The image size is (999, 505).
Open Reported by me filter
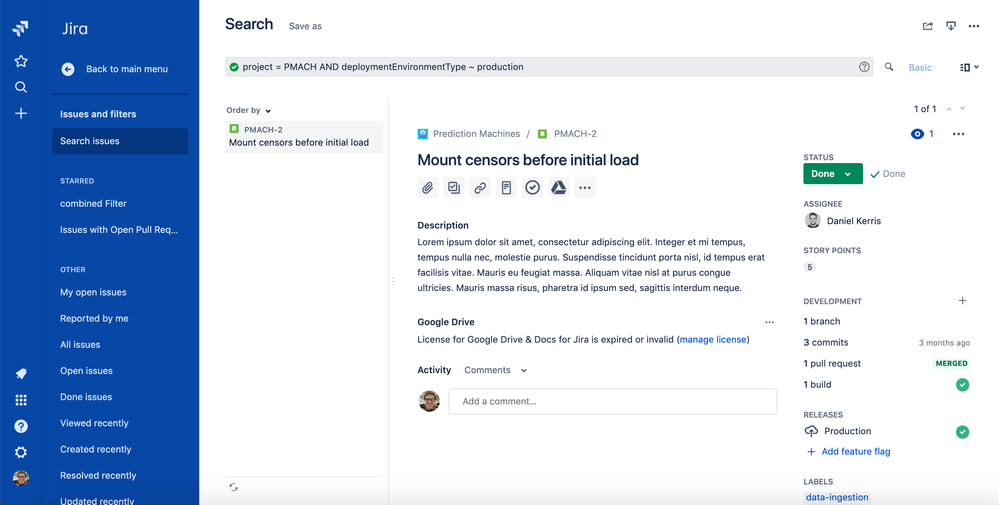pyautogui.click(x=94, y=318)
